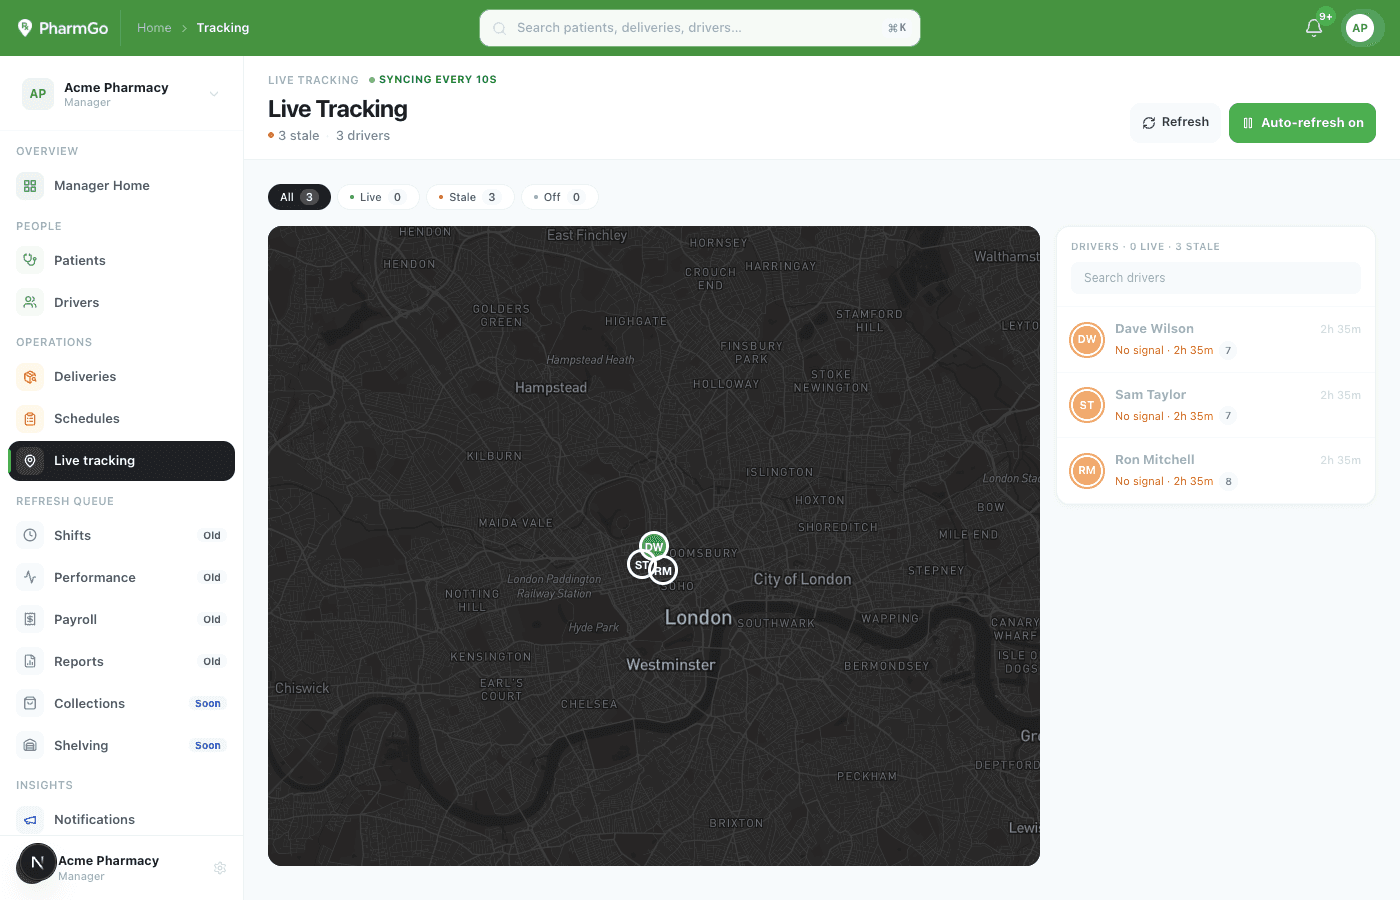
Task: Click Ron Mitchell's RM avatar
Action: pos(1087,470)
